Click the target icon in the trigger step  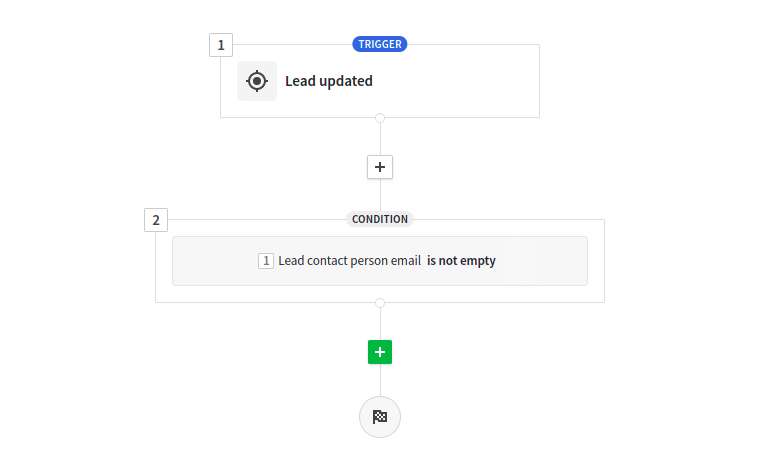257,81
